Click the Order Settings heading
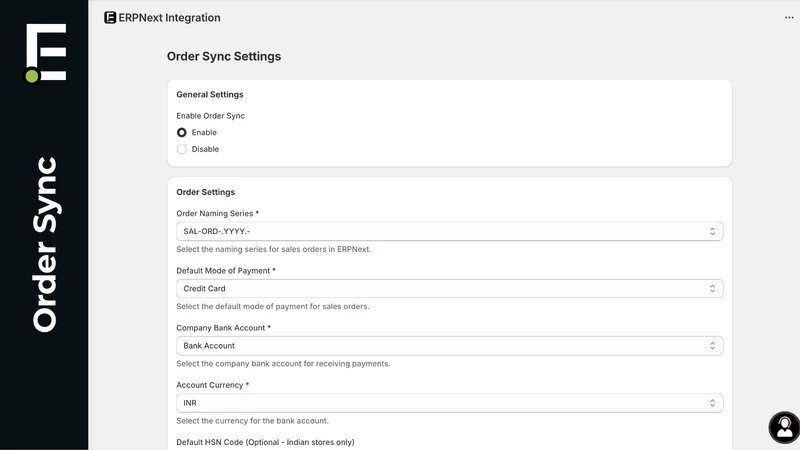 click(206, 192)
